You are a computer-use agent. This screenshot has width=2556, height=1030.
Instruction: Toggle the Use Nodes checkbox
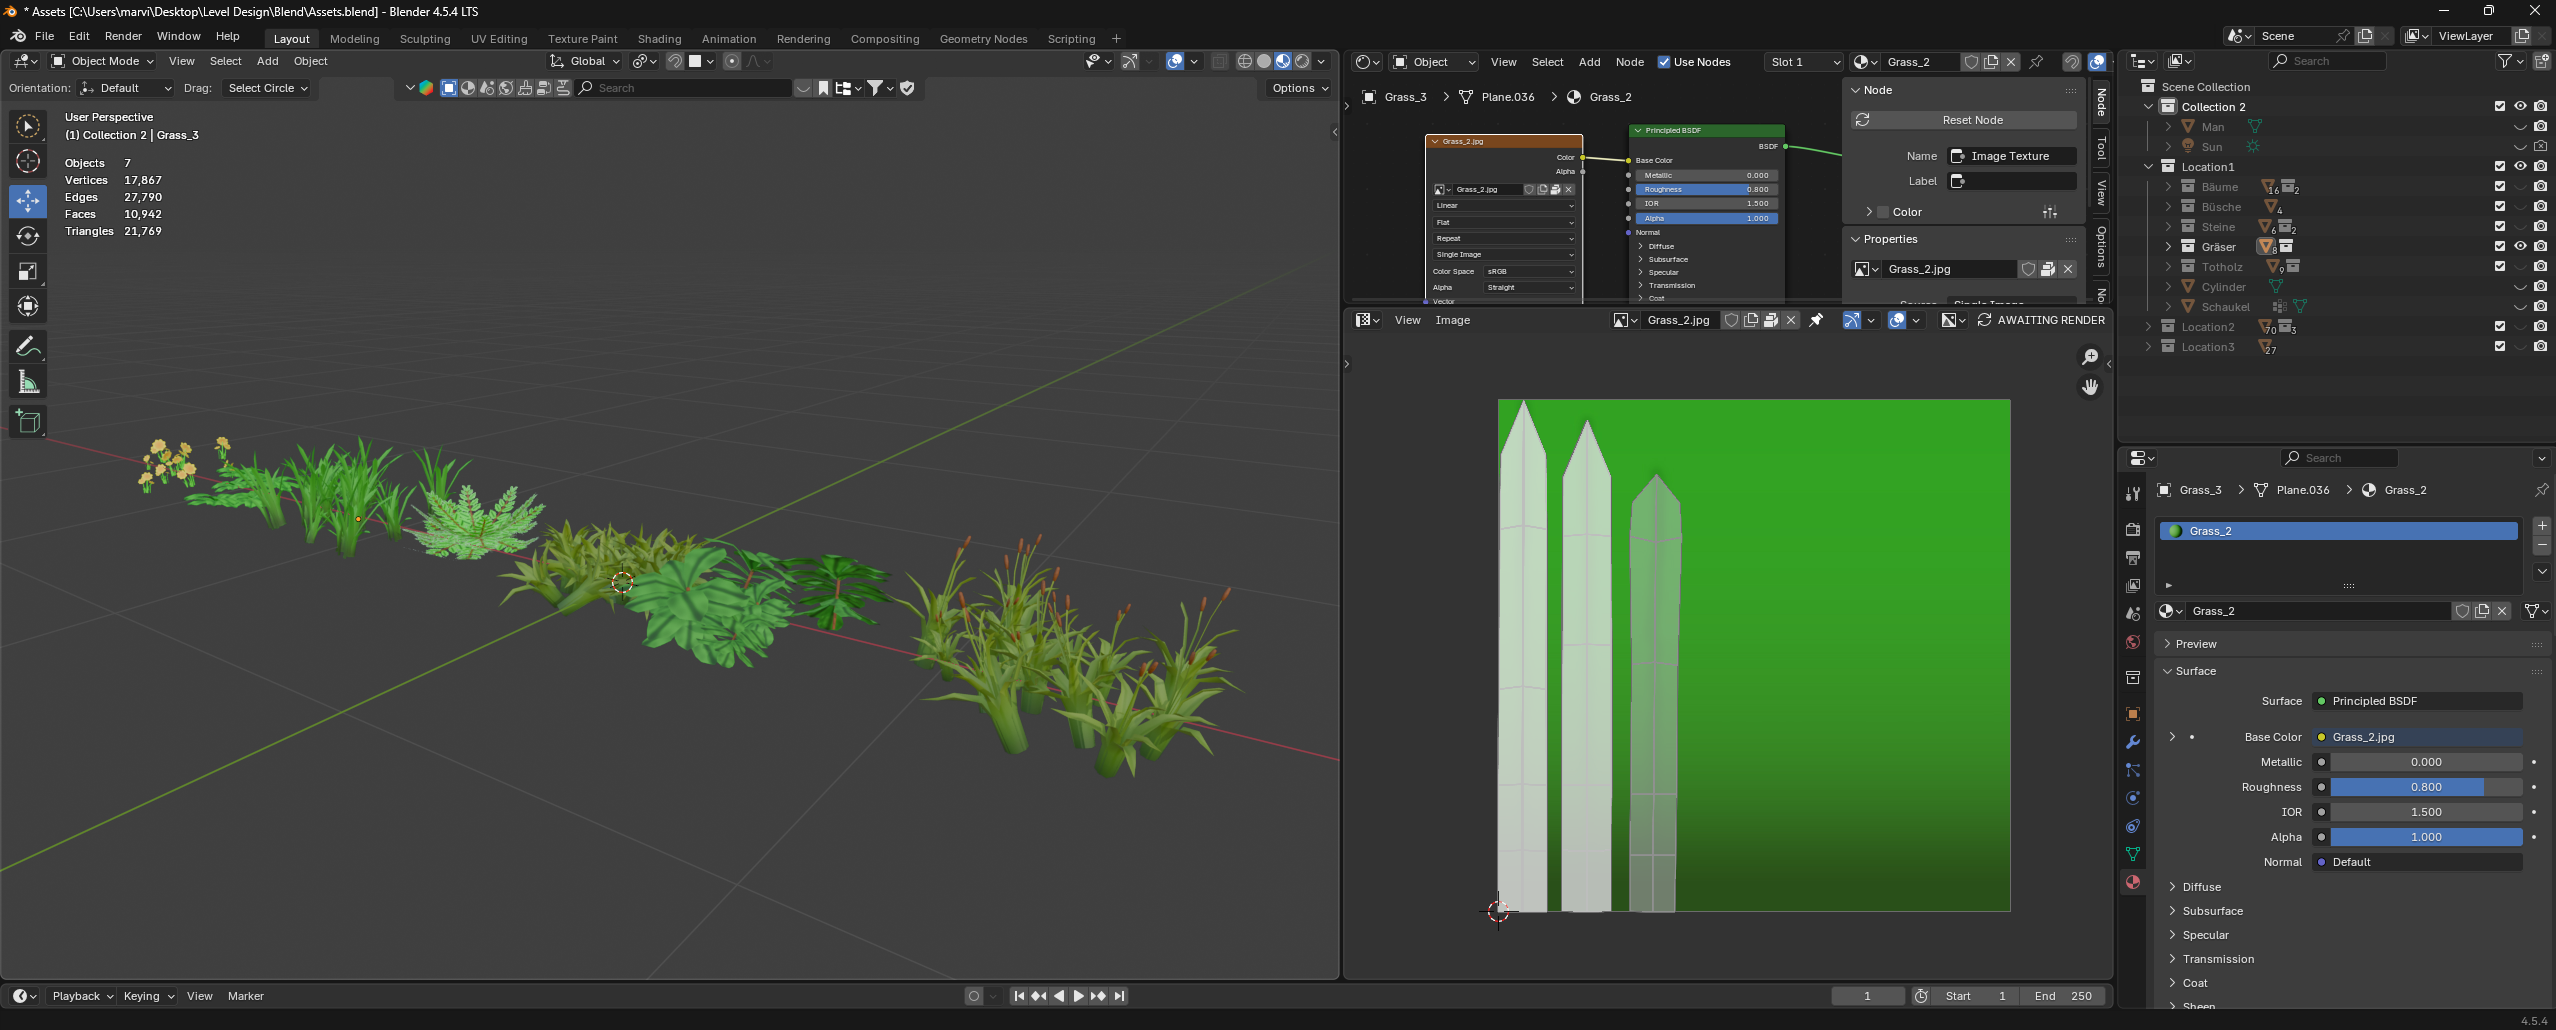[x=1664, y=62]
